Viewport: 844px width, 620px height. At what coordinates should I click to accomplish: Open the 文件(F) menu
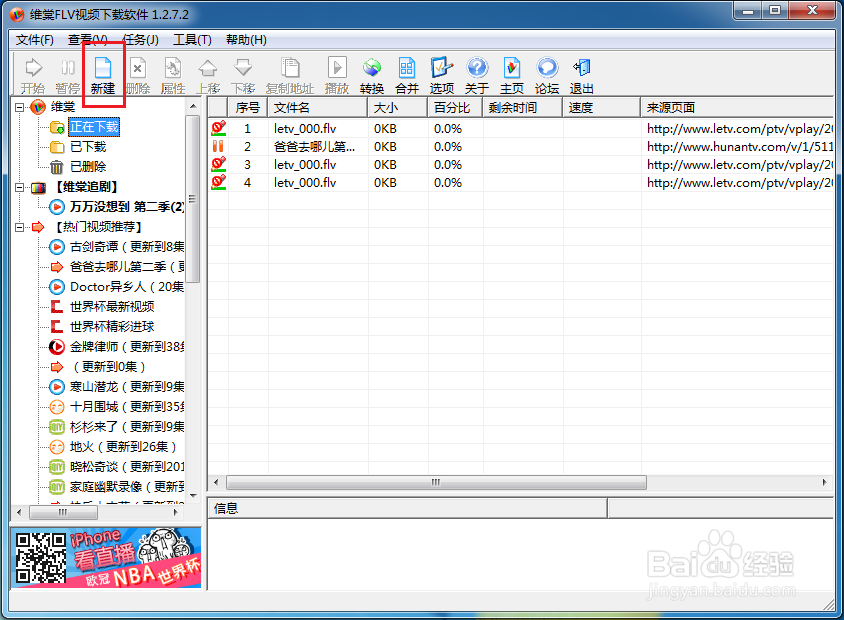tap(34, 40)
